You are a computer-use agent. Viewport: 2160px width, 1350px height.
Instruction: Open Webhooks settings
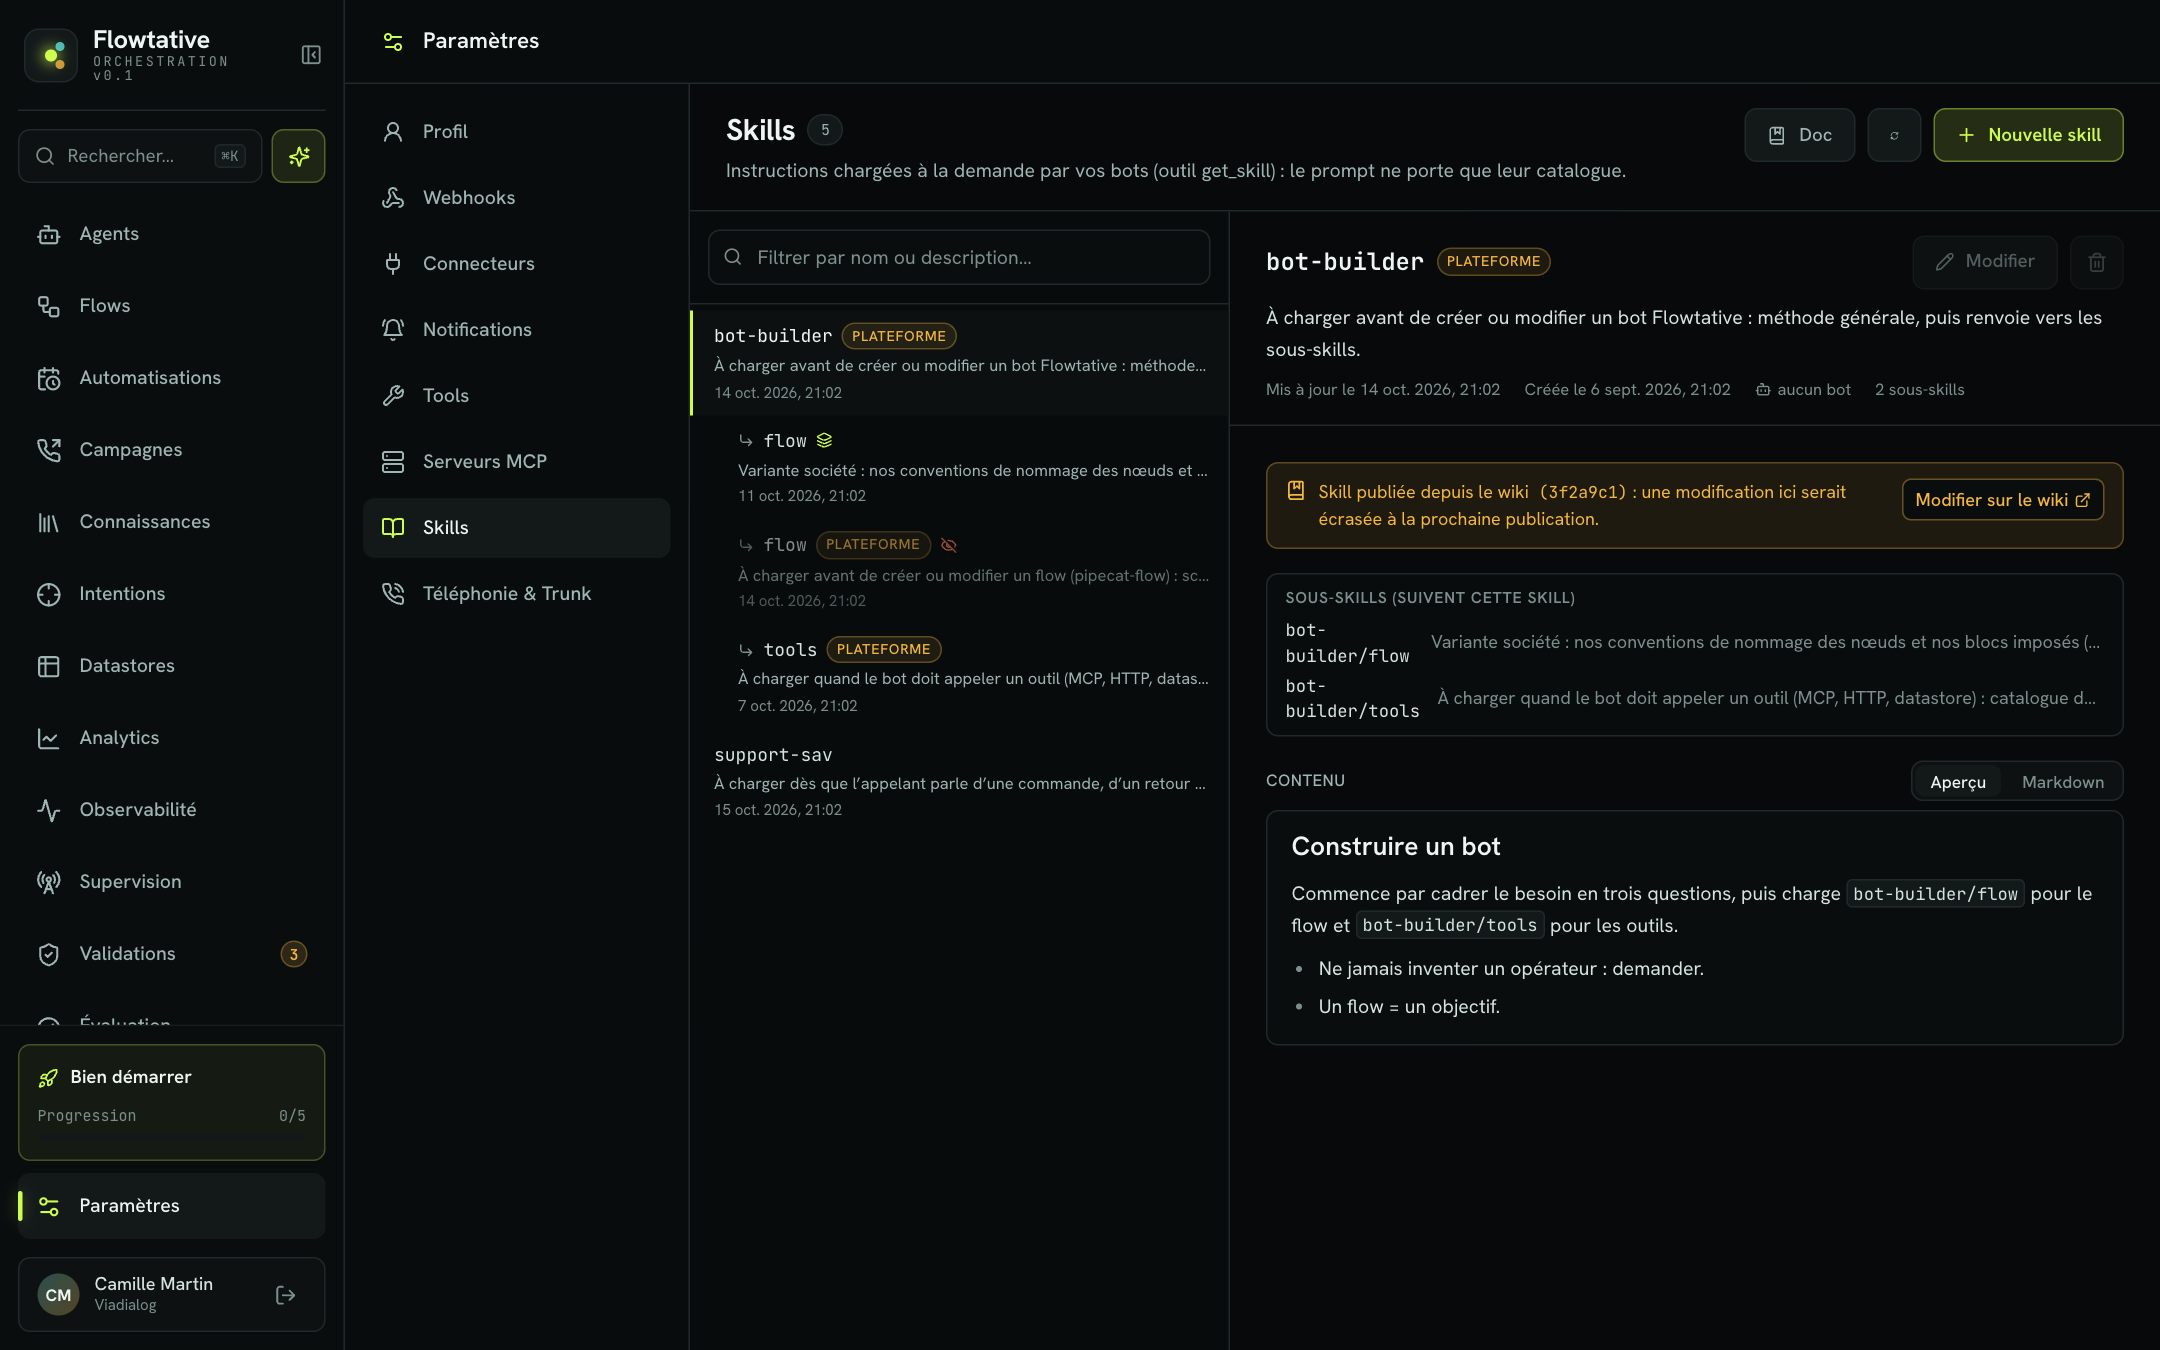pyautogui.click(x=516, y=198)
